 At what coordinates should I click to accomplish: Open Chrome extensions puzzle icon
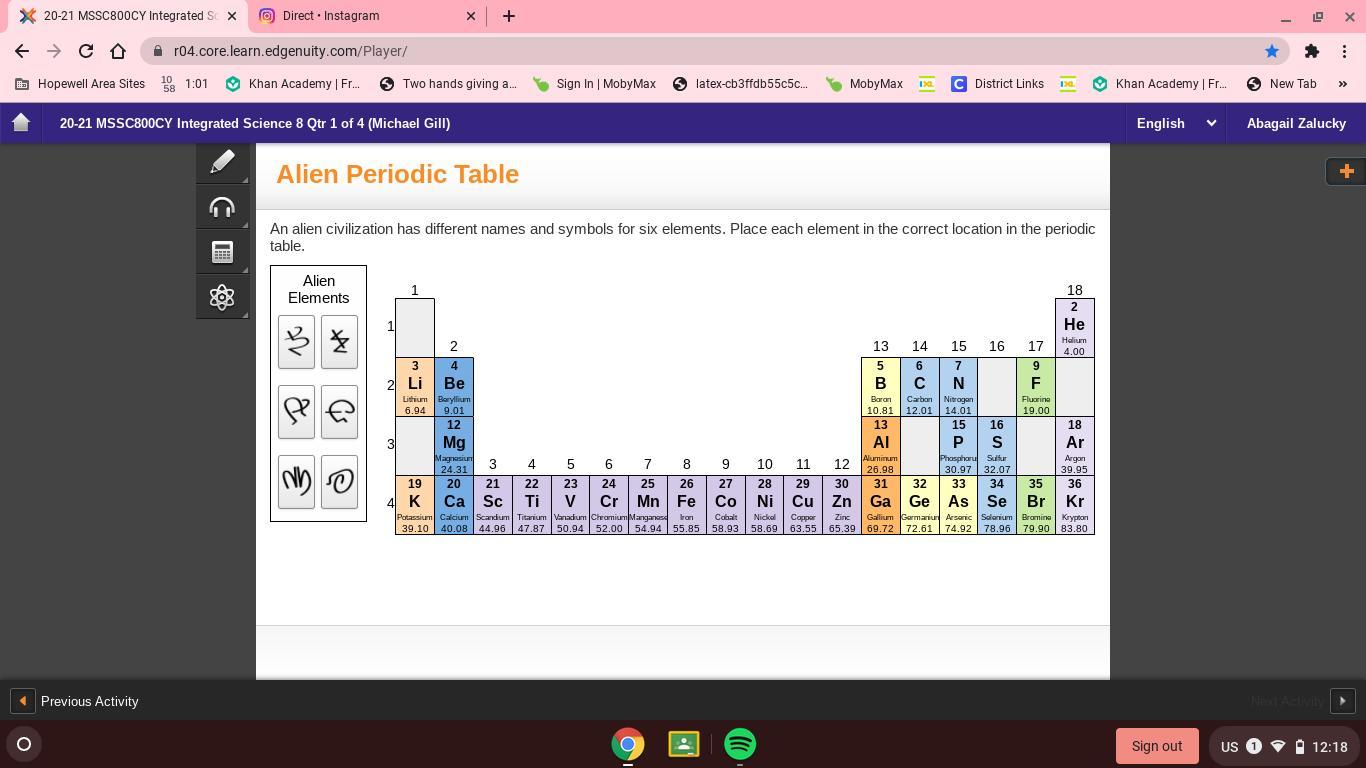tap(1311, 51)
